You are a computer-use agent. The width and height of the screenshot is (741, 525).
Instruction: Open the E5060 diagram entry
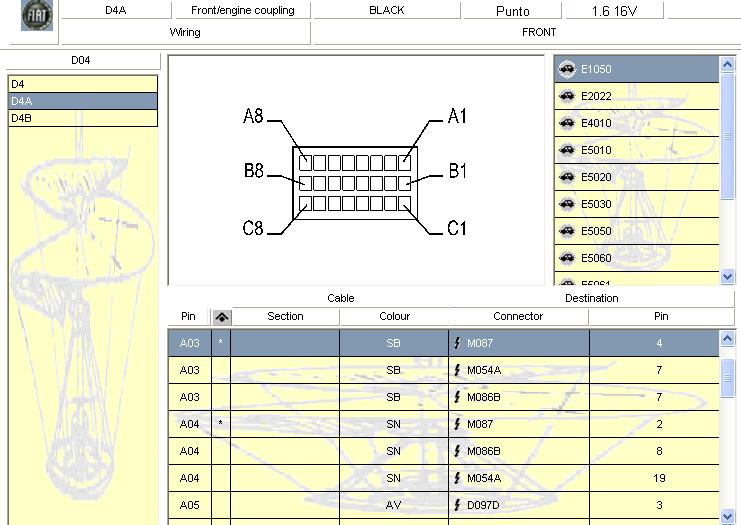(637, 258)
